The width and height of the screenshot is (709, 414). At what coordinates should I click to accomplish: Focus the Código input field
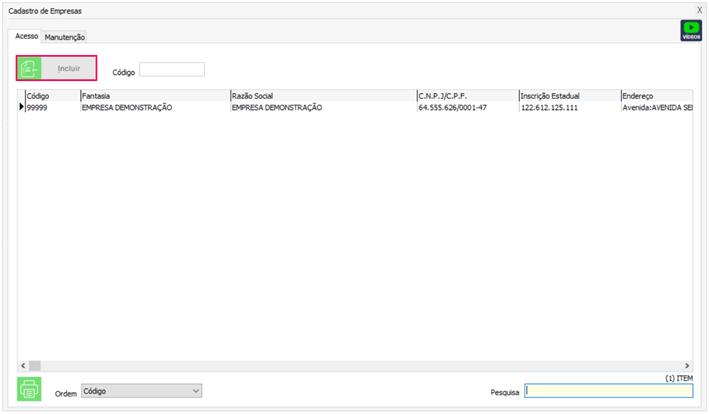pyautogui.click(x=172, y=70)
